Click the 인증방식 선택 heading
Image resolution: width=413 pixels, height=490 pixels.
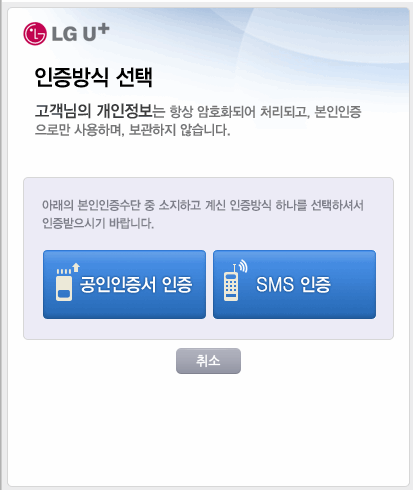(93, 77)
